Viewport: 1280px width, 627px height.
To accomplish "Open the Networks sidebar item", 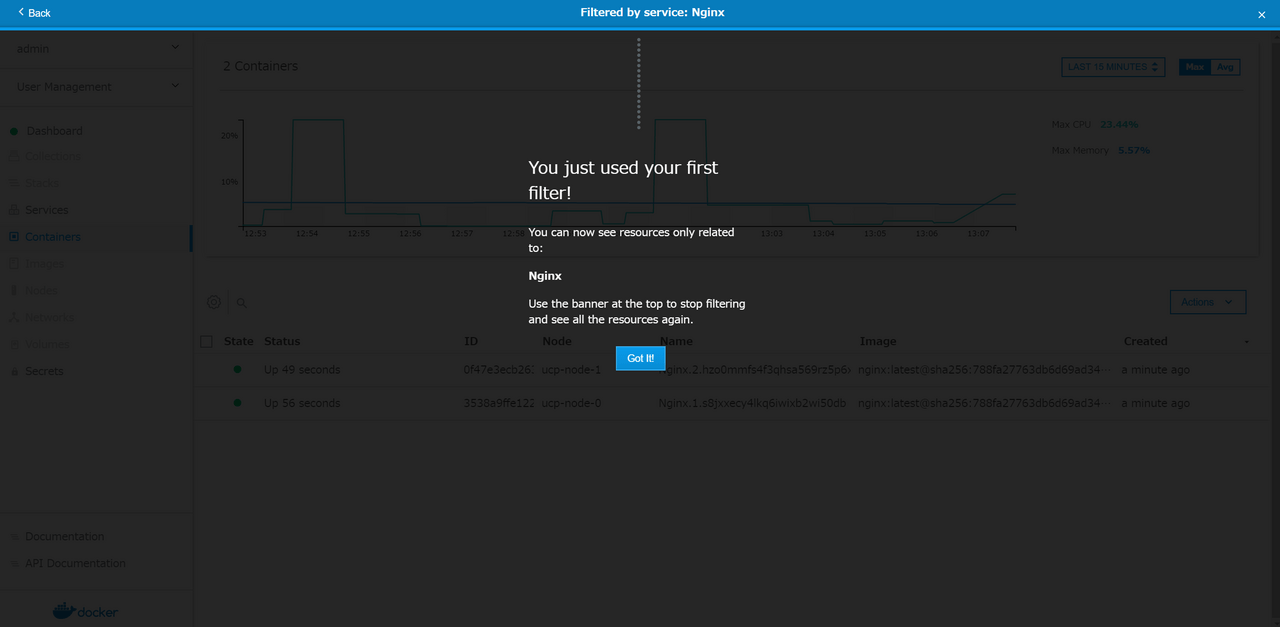I will point(50,318).
